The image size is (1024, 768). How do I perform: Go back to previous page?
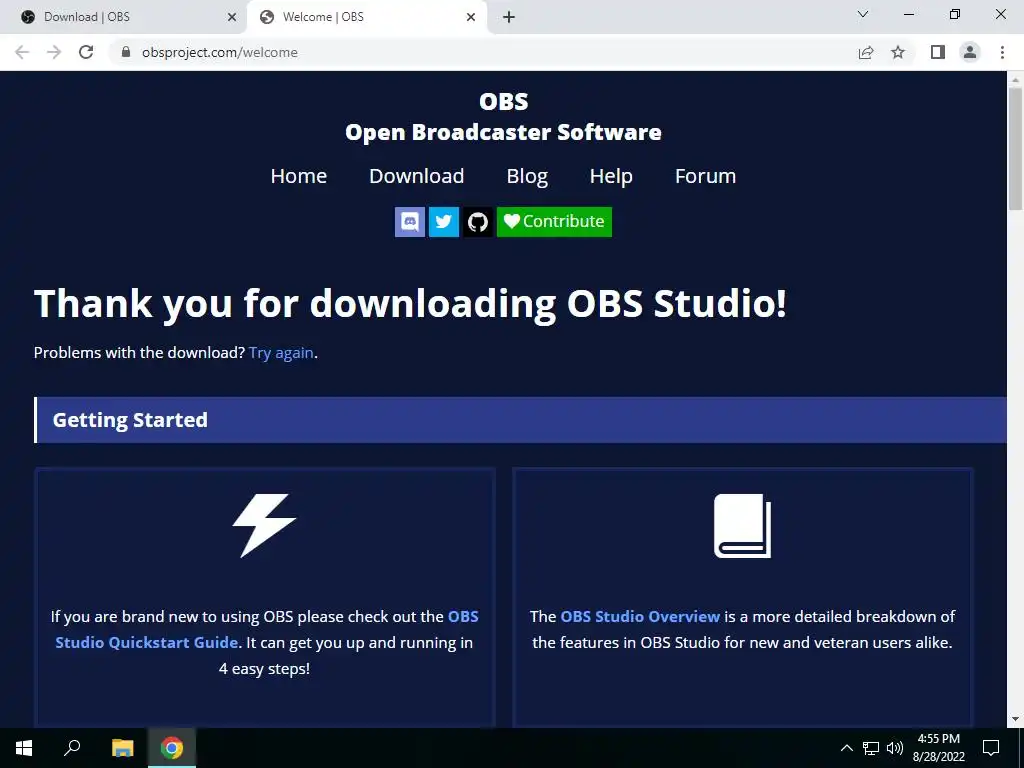(x=22, y=52)
